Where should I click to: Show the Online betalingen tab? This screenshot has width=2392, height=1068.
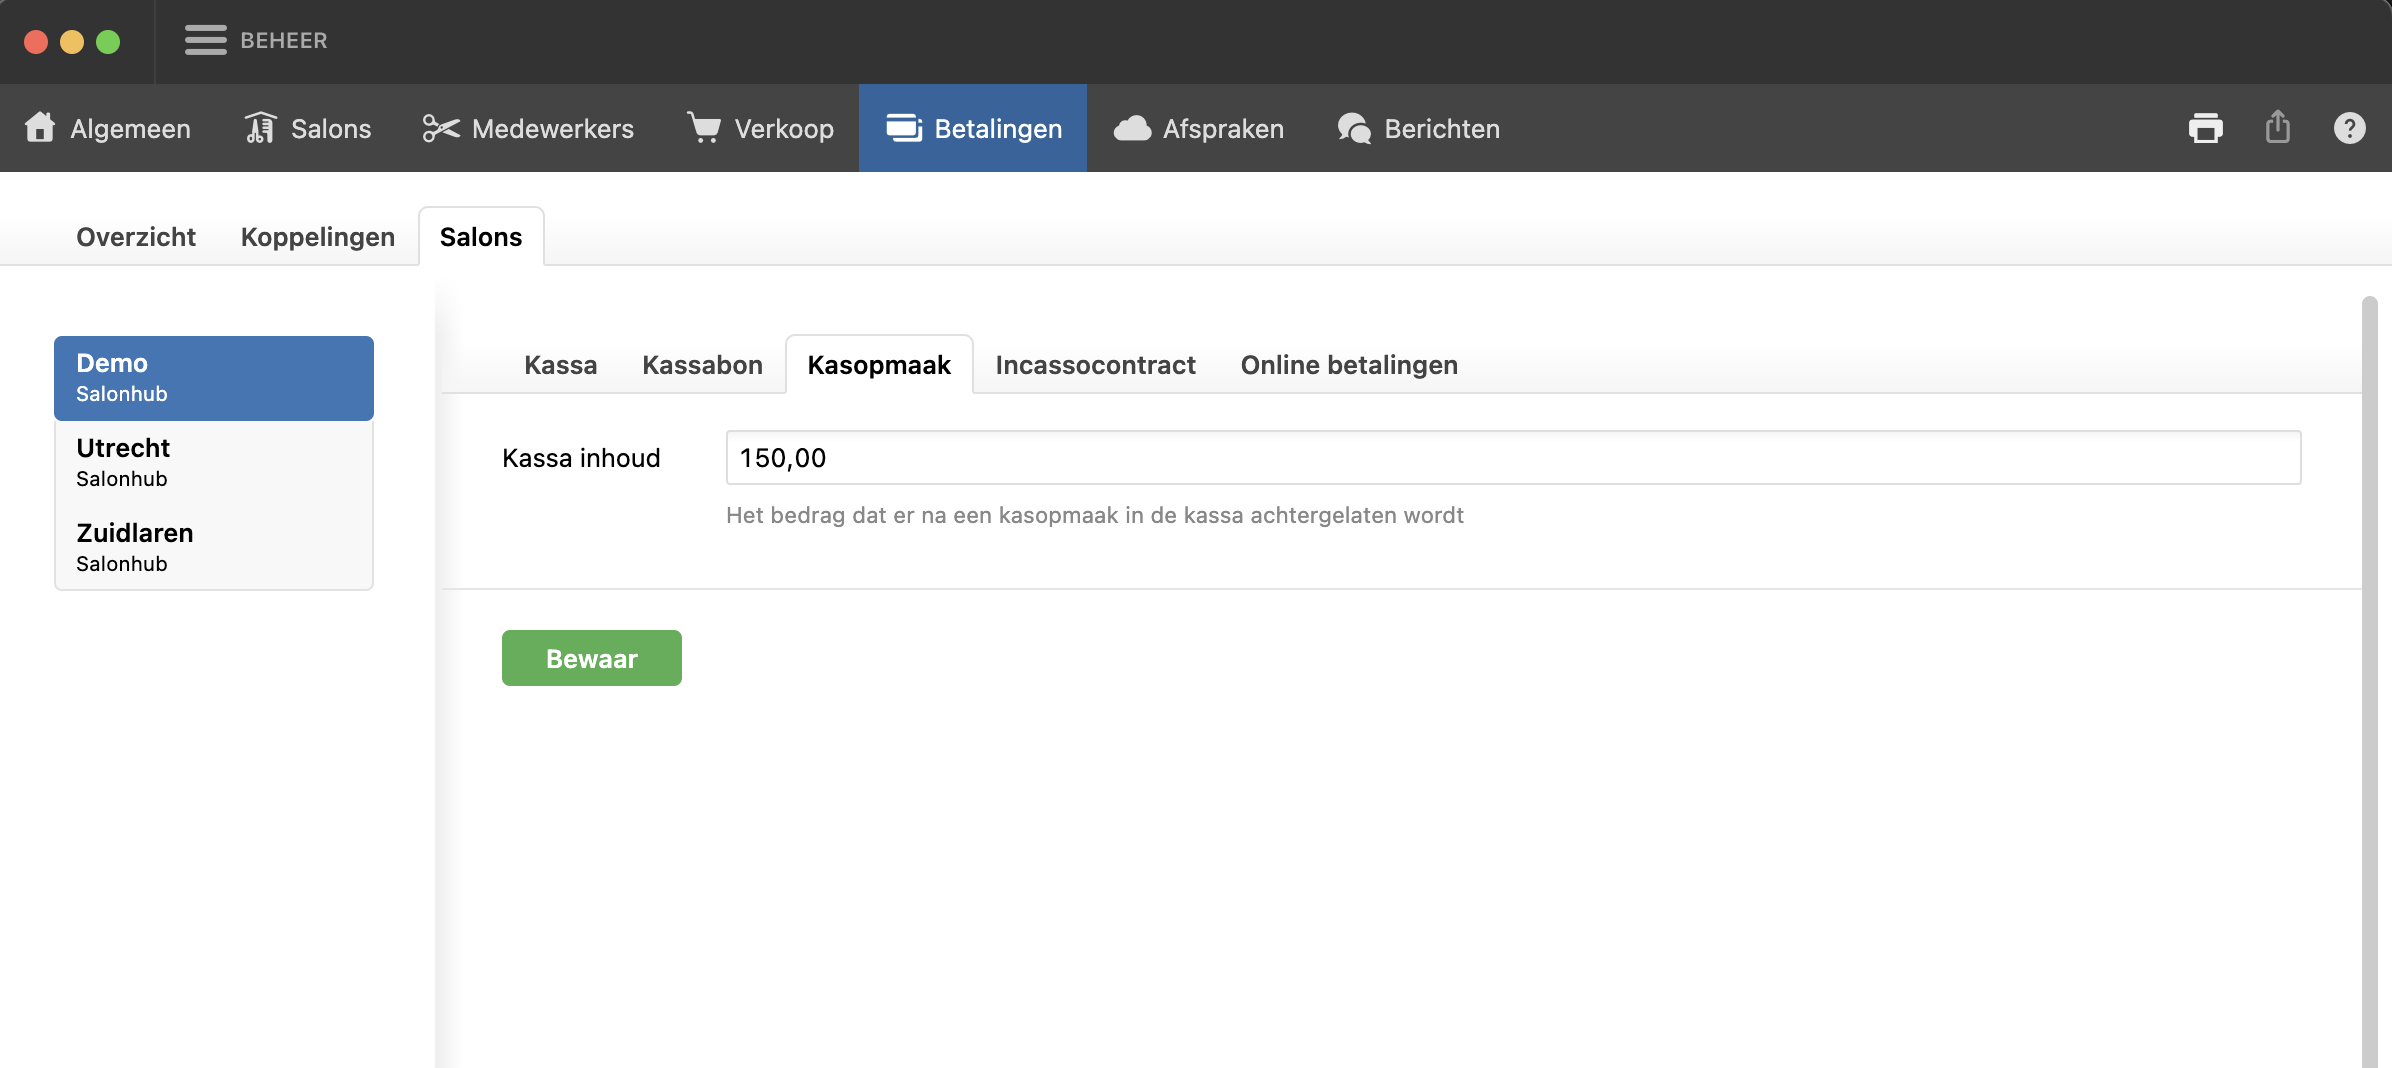1348,365
